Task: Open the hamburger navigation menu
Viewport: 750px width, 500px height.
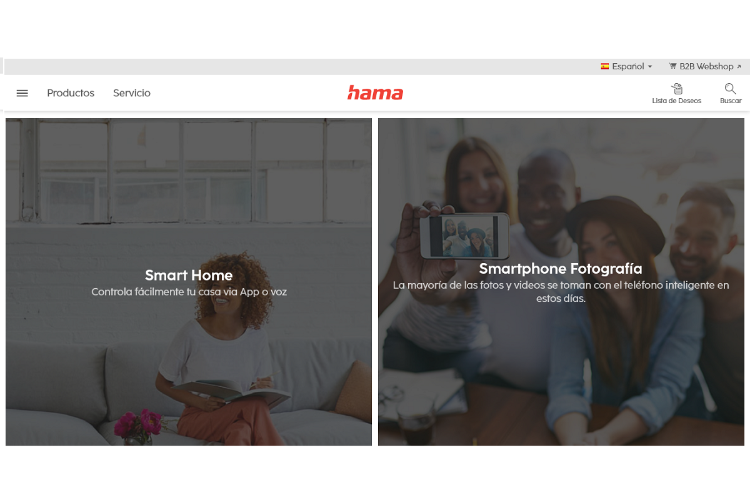Action: point(22,93)
